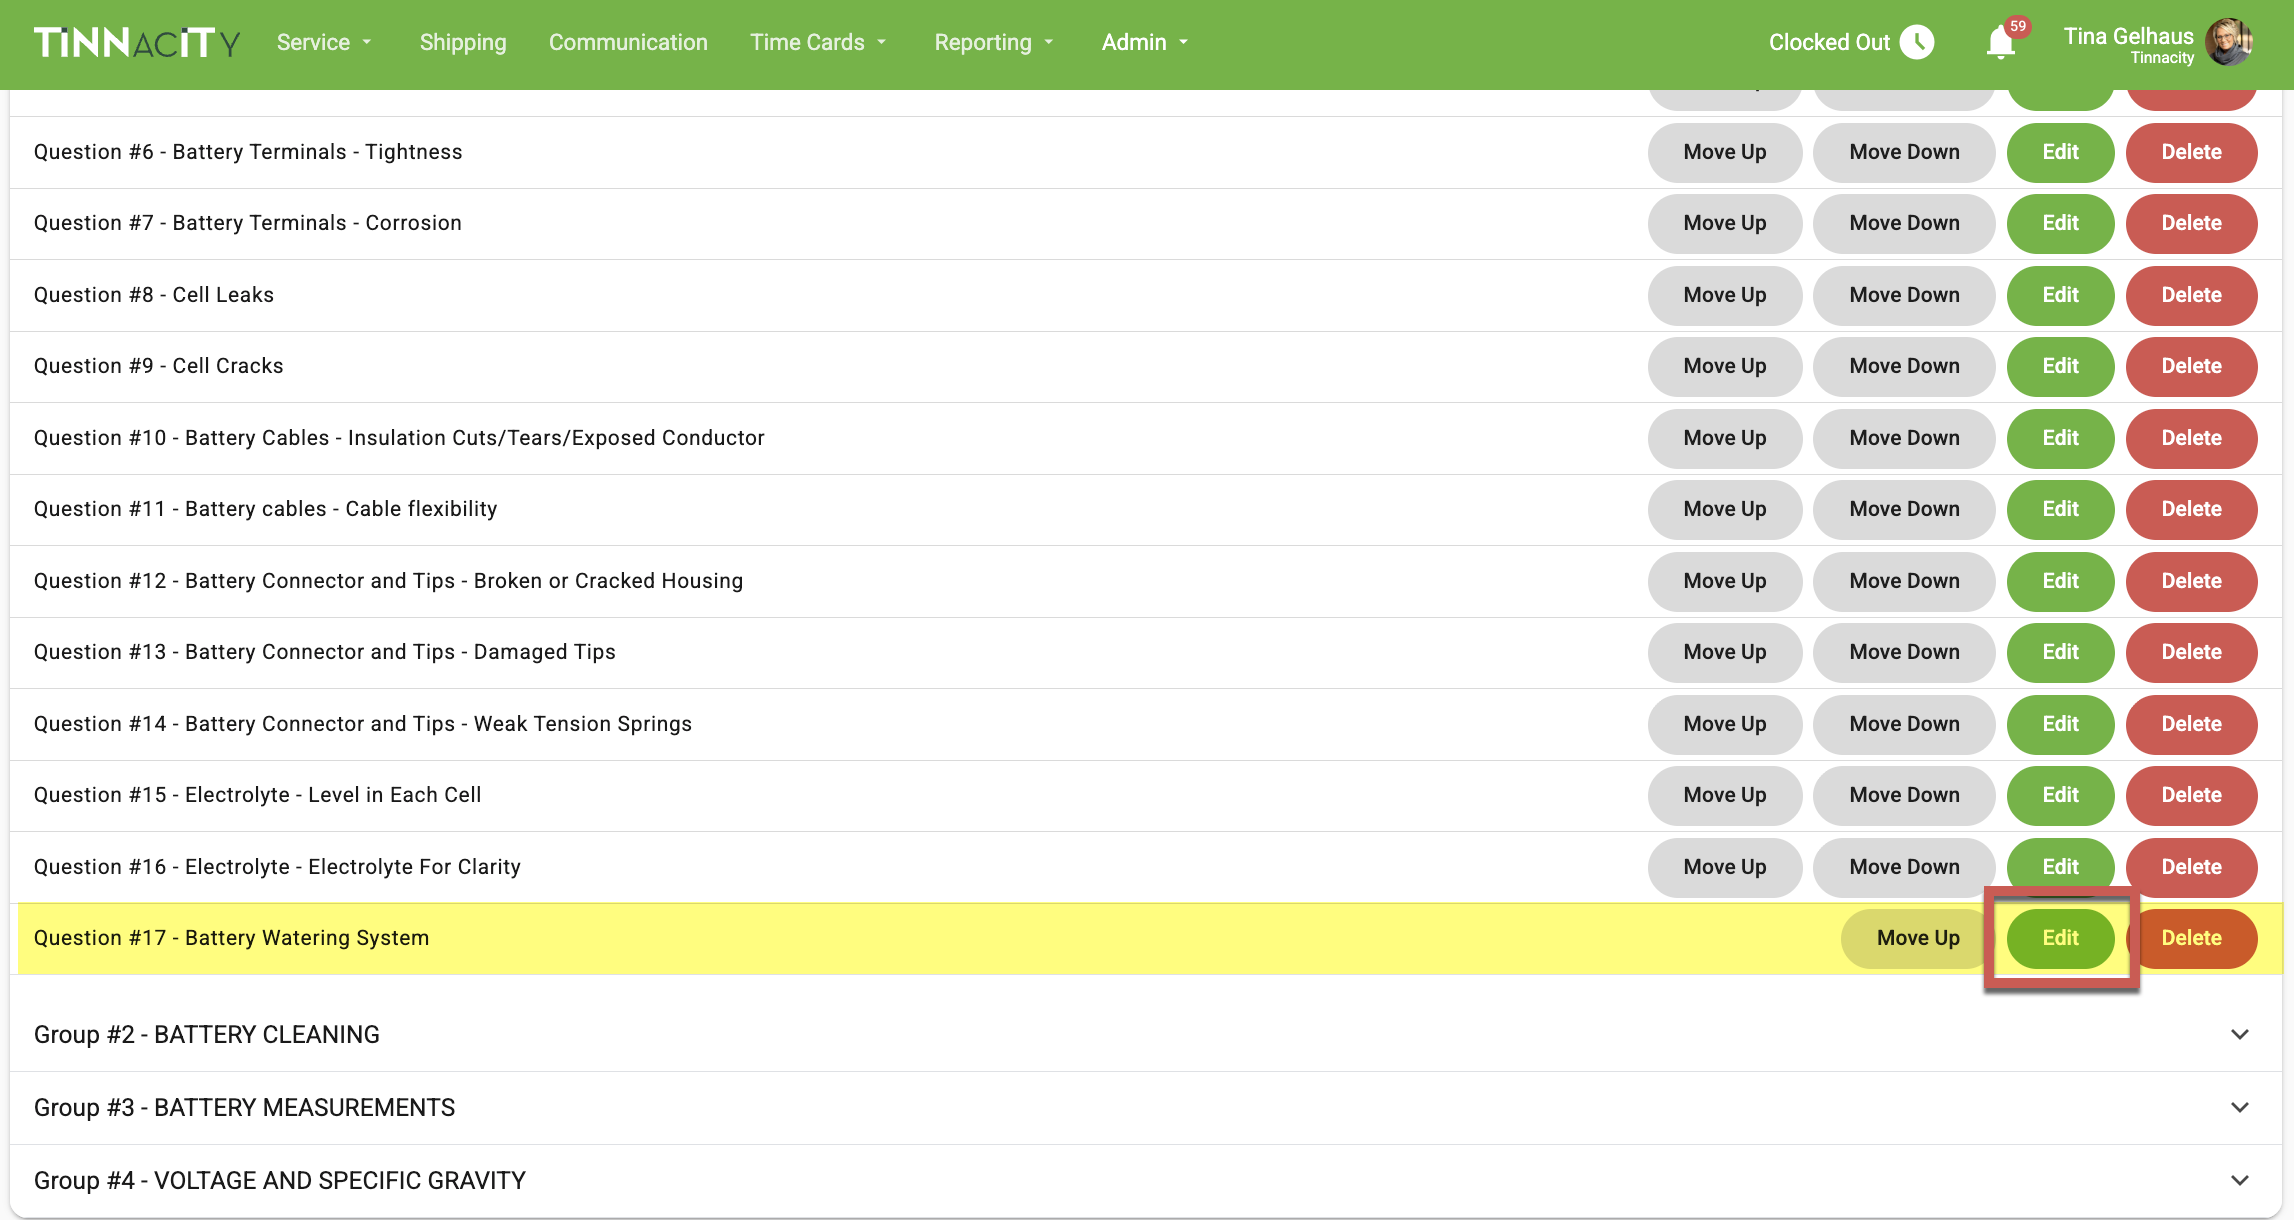Delete Question #15 Electrolyte Level in Each Cell

click(2191, 795)
